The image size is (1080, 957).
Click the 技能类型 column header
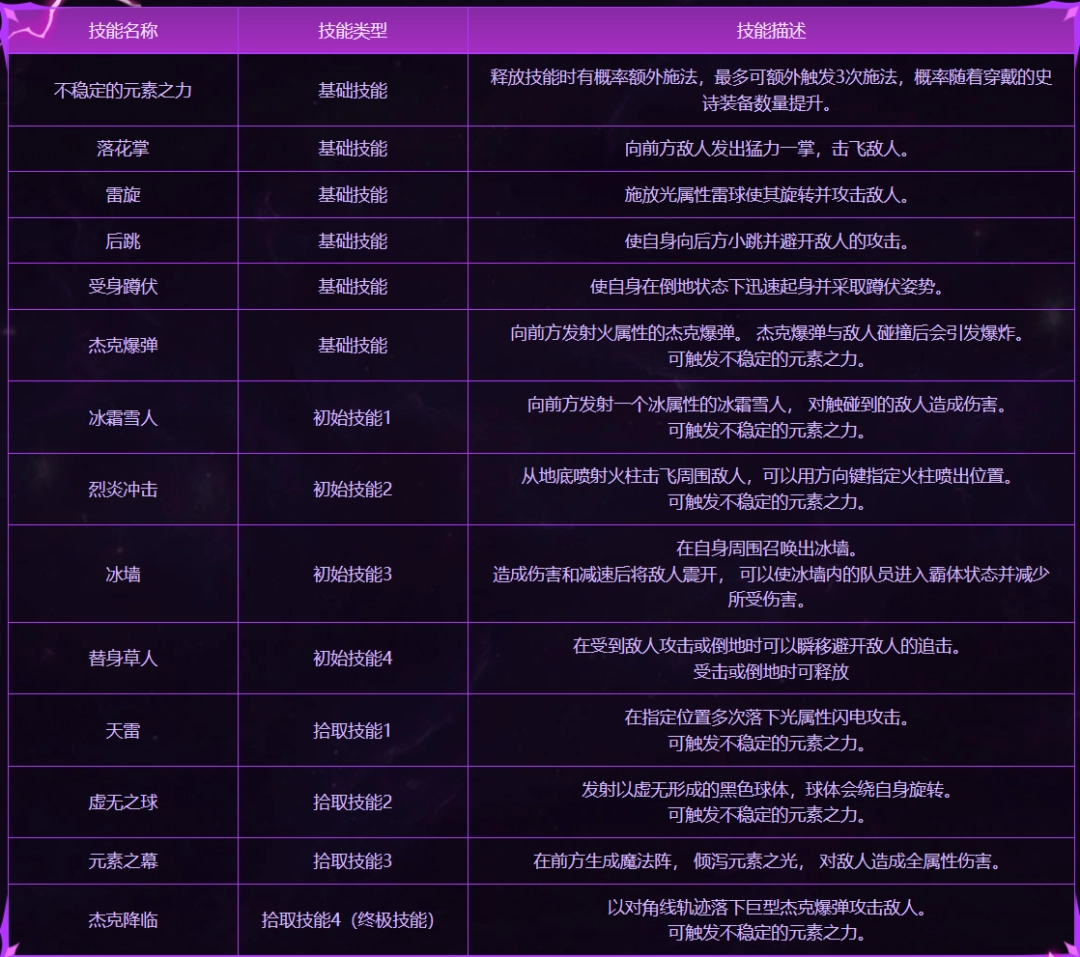tap(352, 31)
